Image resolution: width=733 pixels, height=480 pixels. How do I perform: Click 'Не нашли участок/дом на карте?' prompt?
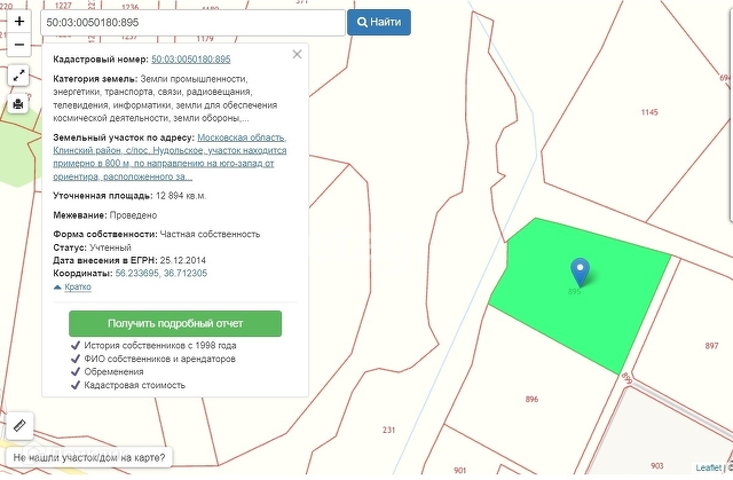coord(90,458)
